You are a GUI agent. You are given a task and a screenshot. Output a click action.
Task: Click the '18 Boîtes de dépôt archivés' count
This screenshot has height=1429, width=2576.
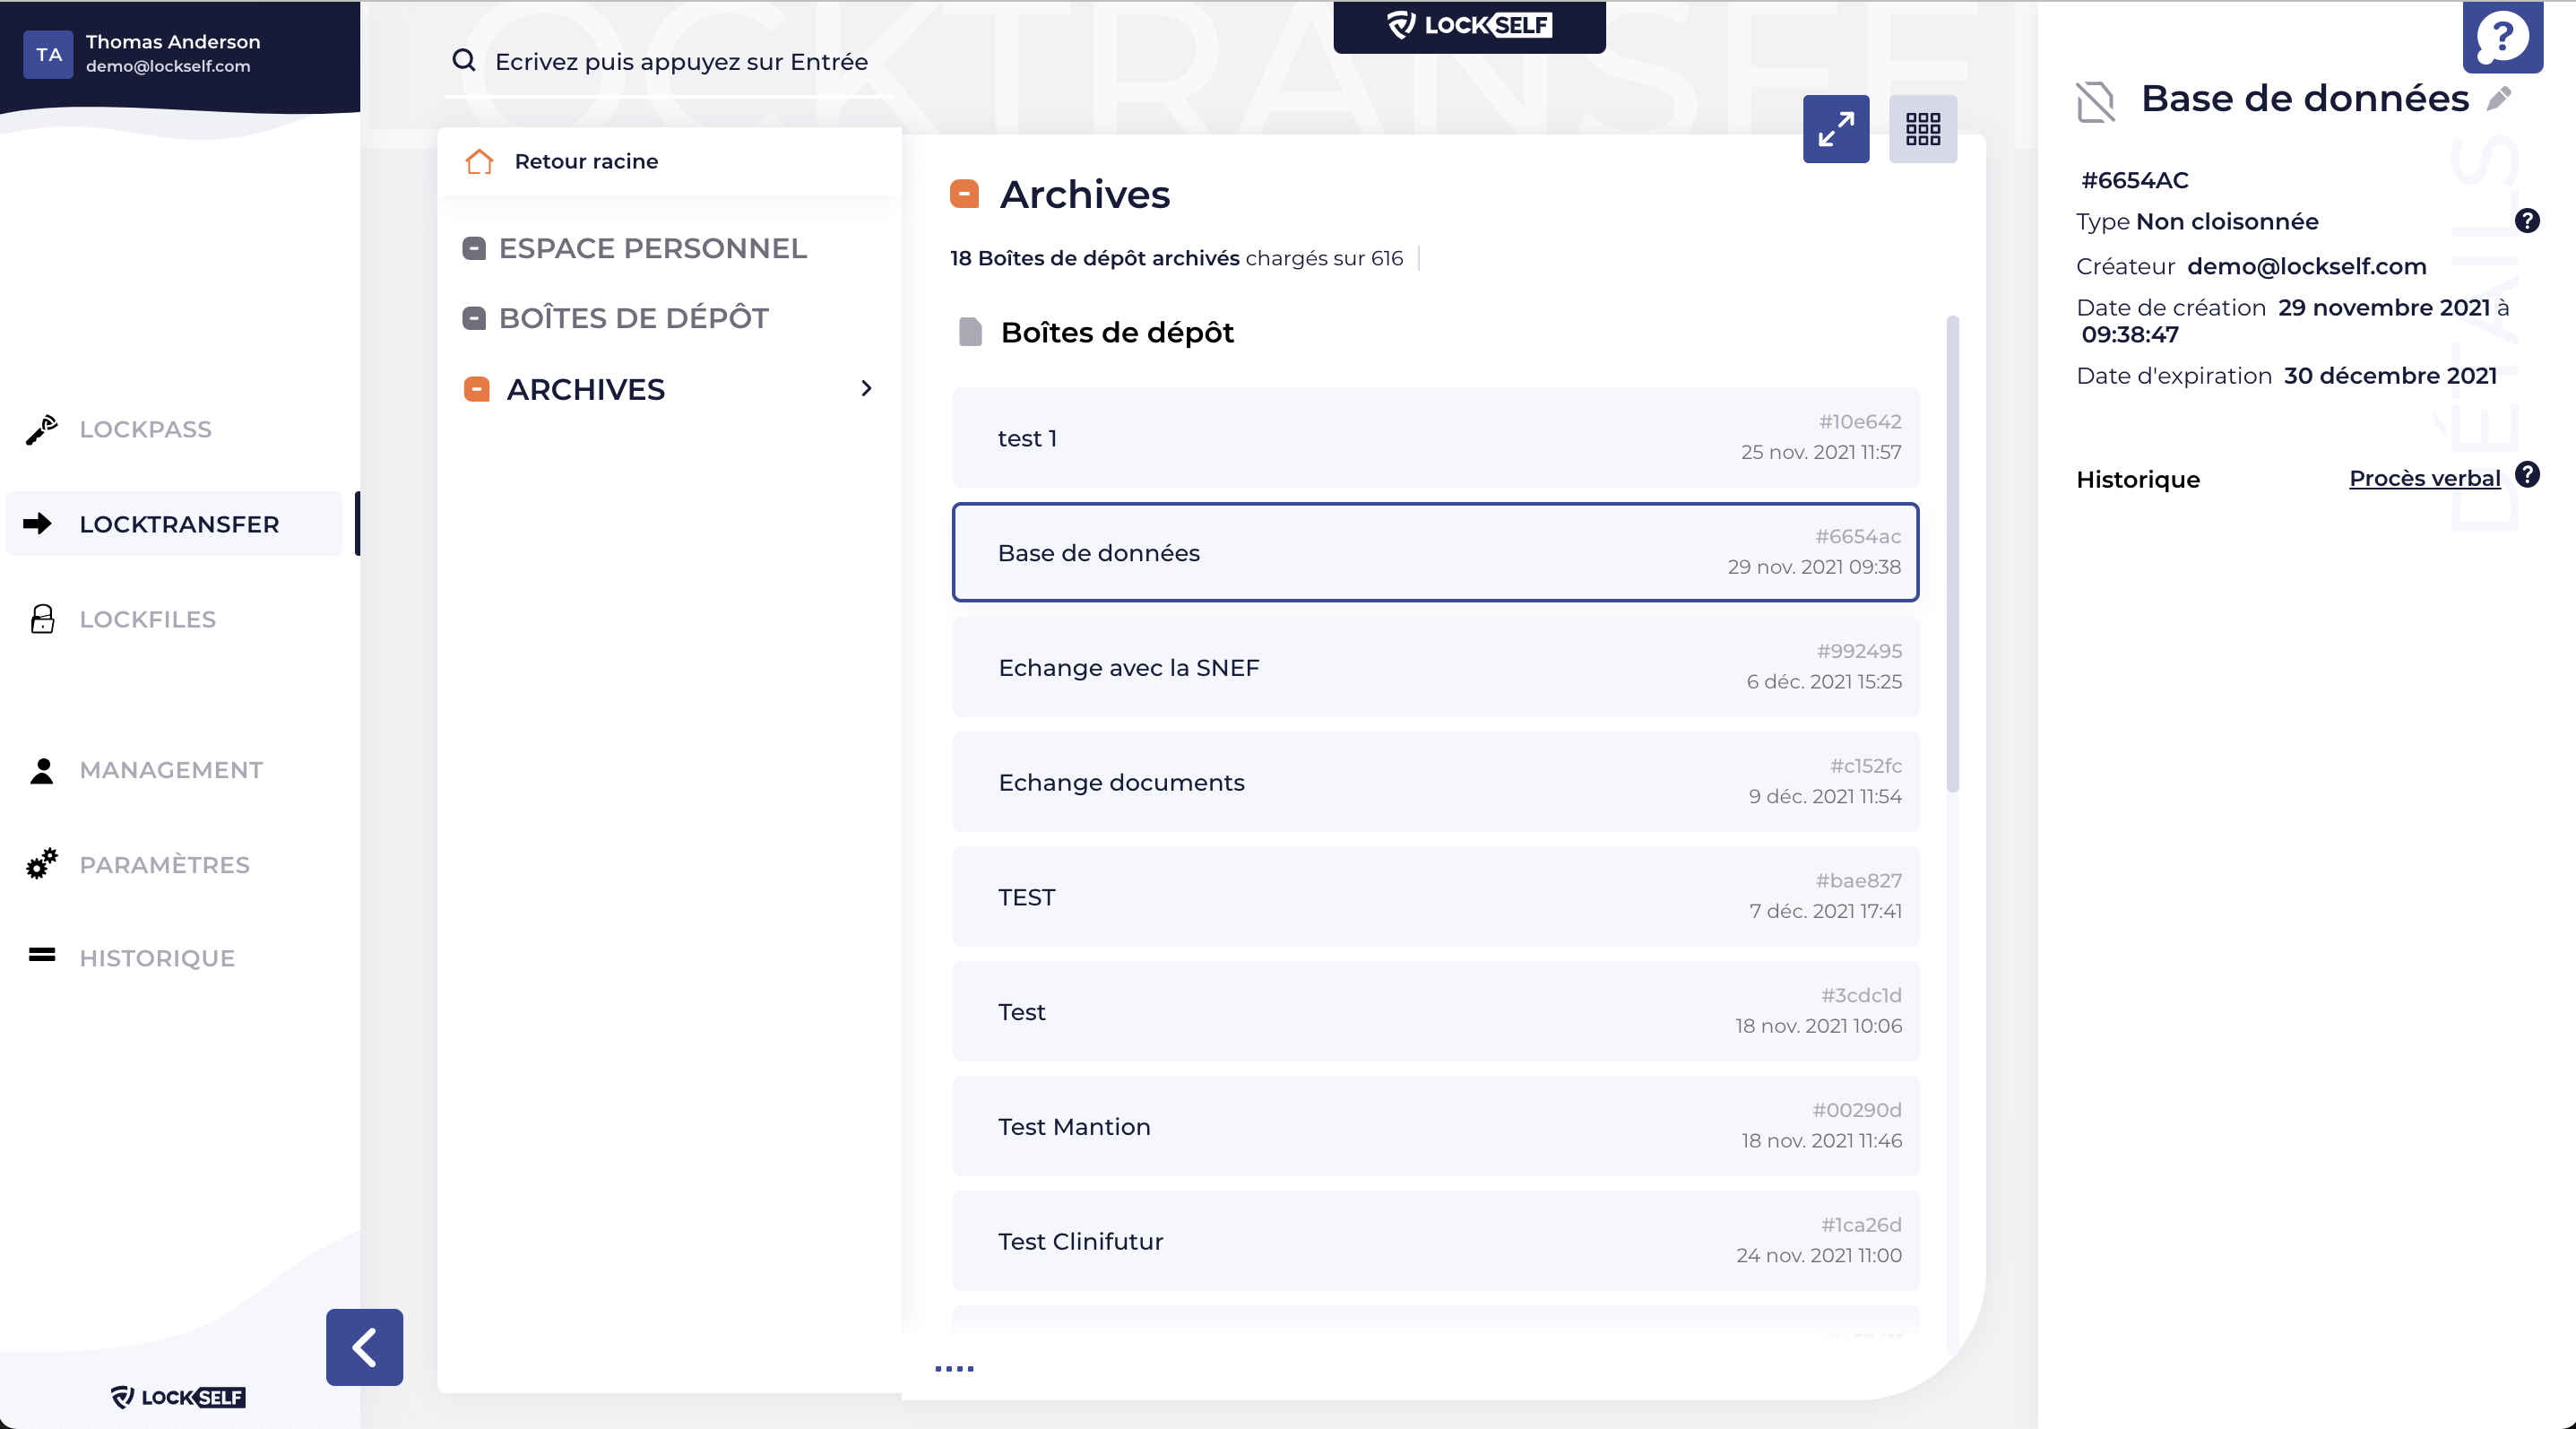click(x=1094, y=258)
